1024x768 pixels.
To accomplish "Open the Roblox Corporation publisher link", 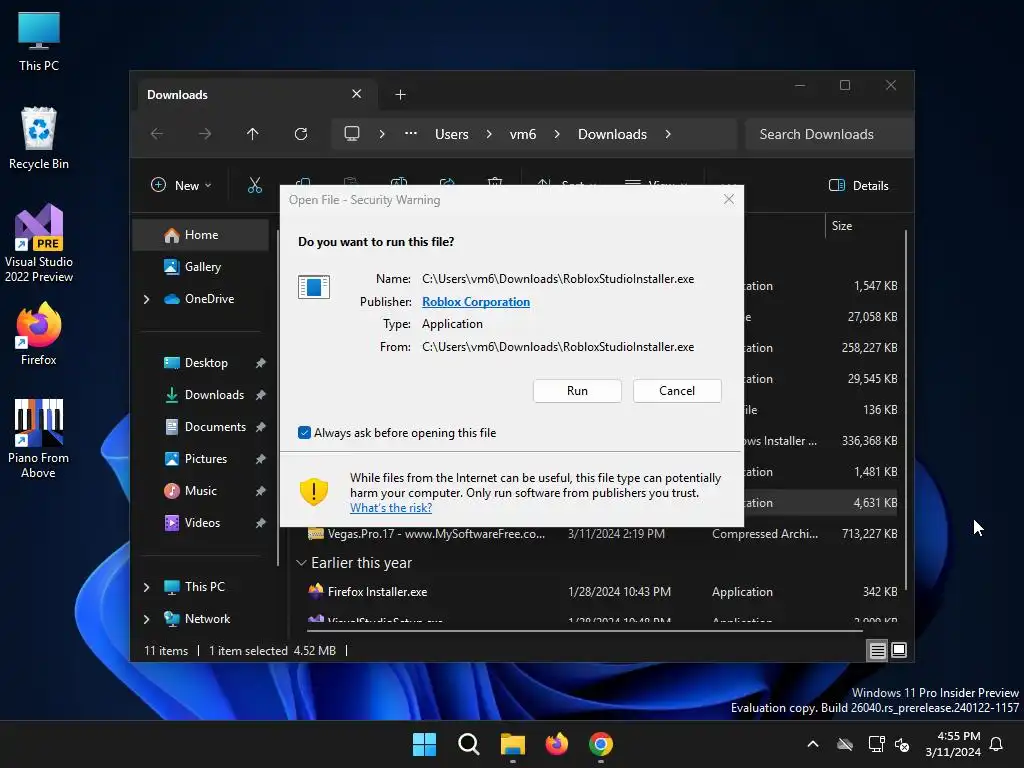I will tap(475, 302).
